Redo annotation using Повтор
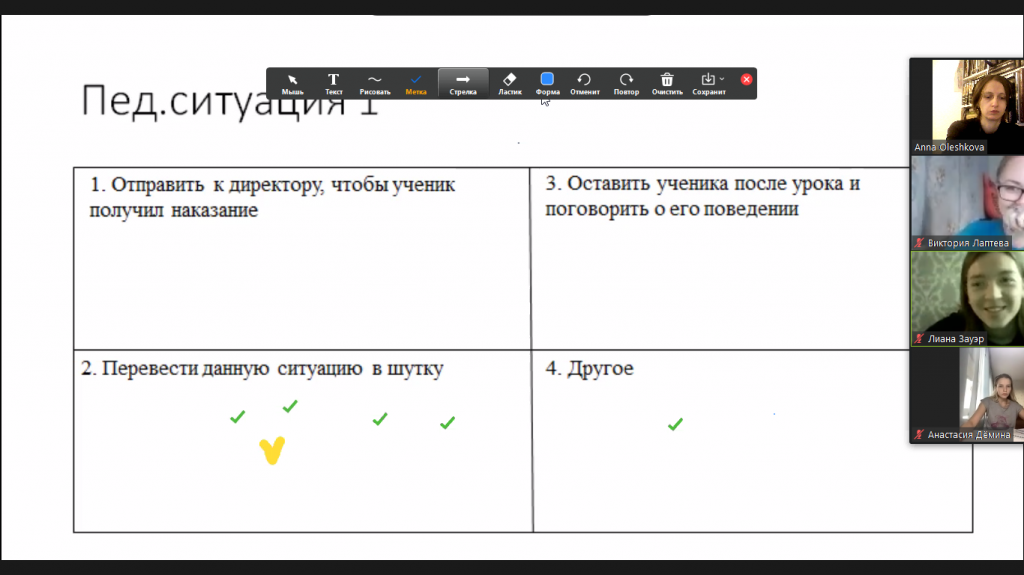 [626, 83]
